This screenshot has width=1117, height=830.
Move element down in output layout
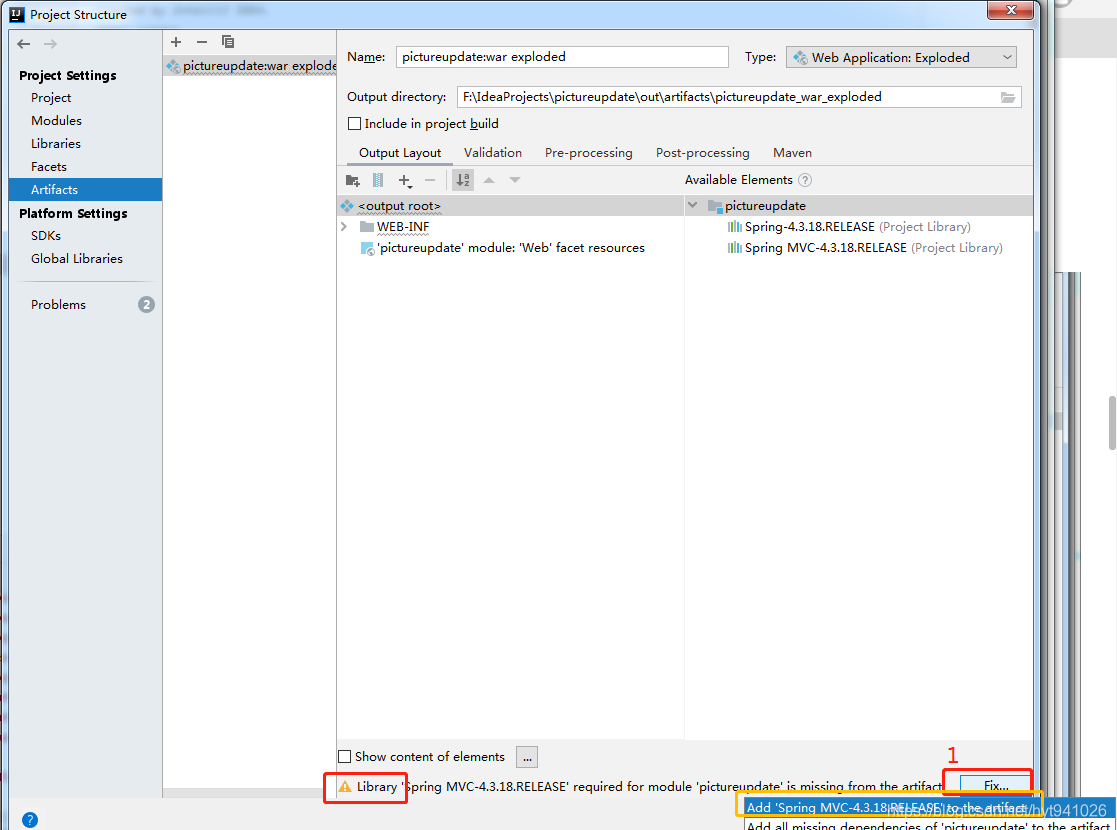coord(514,180)
